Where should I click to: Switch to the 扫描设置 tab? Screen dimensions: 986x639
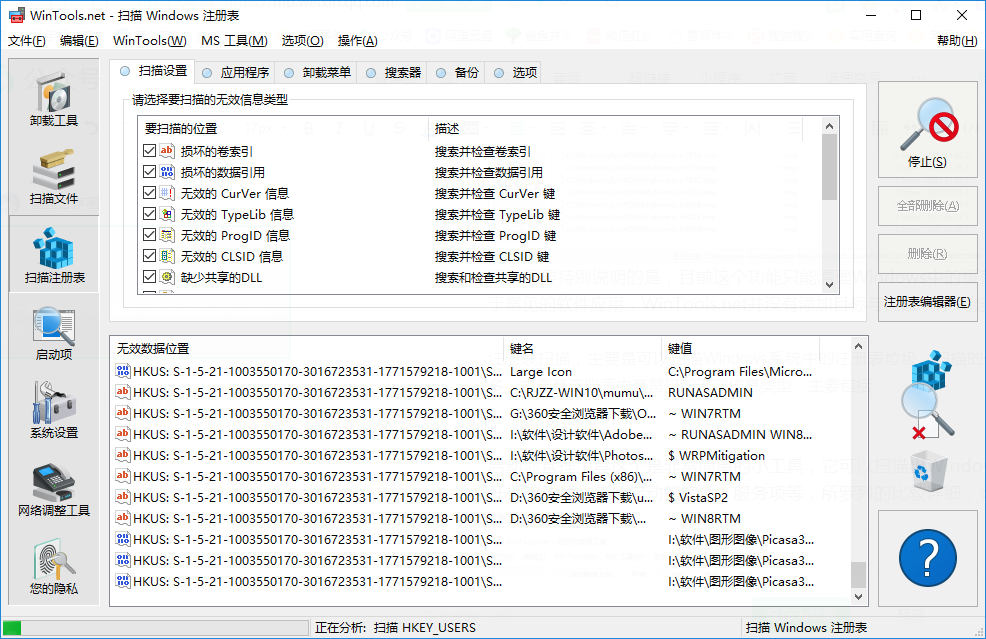[153, 71]
